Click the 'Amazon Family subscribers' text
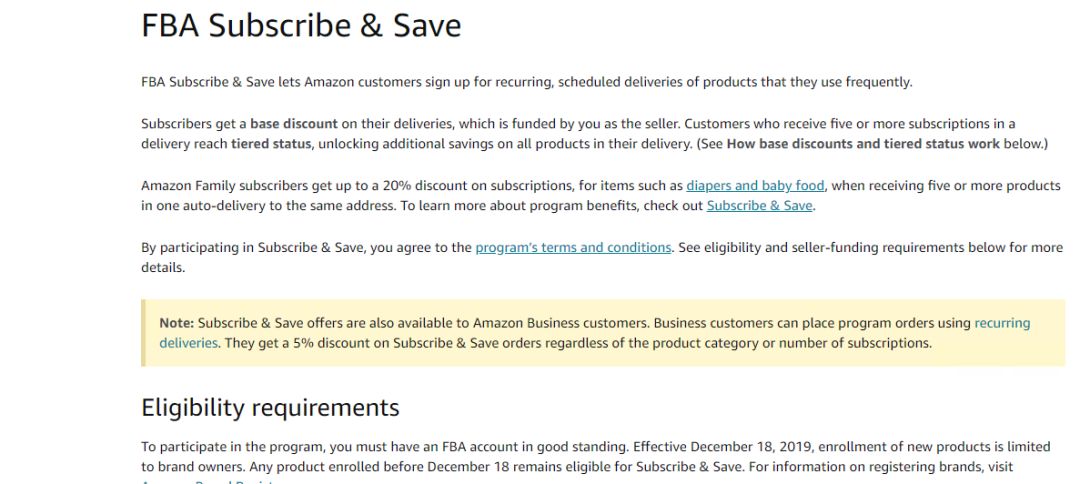 [221, 185]
